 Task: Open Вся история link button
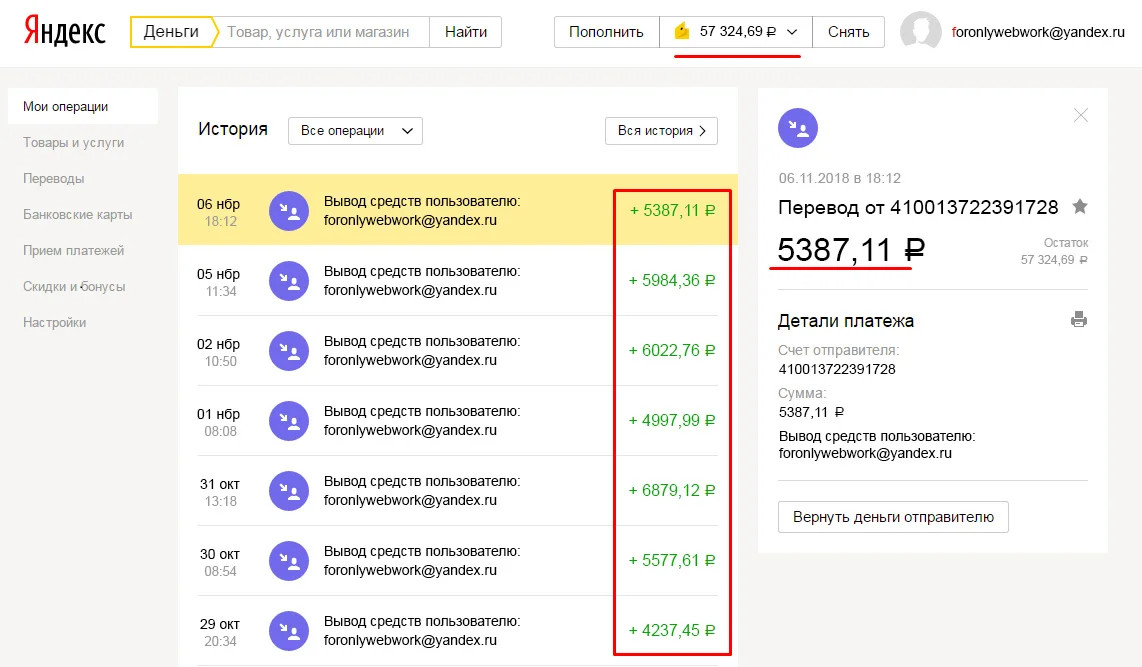(x=661, y=130)
